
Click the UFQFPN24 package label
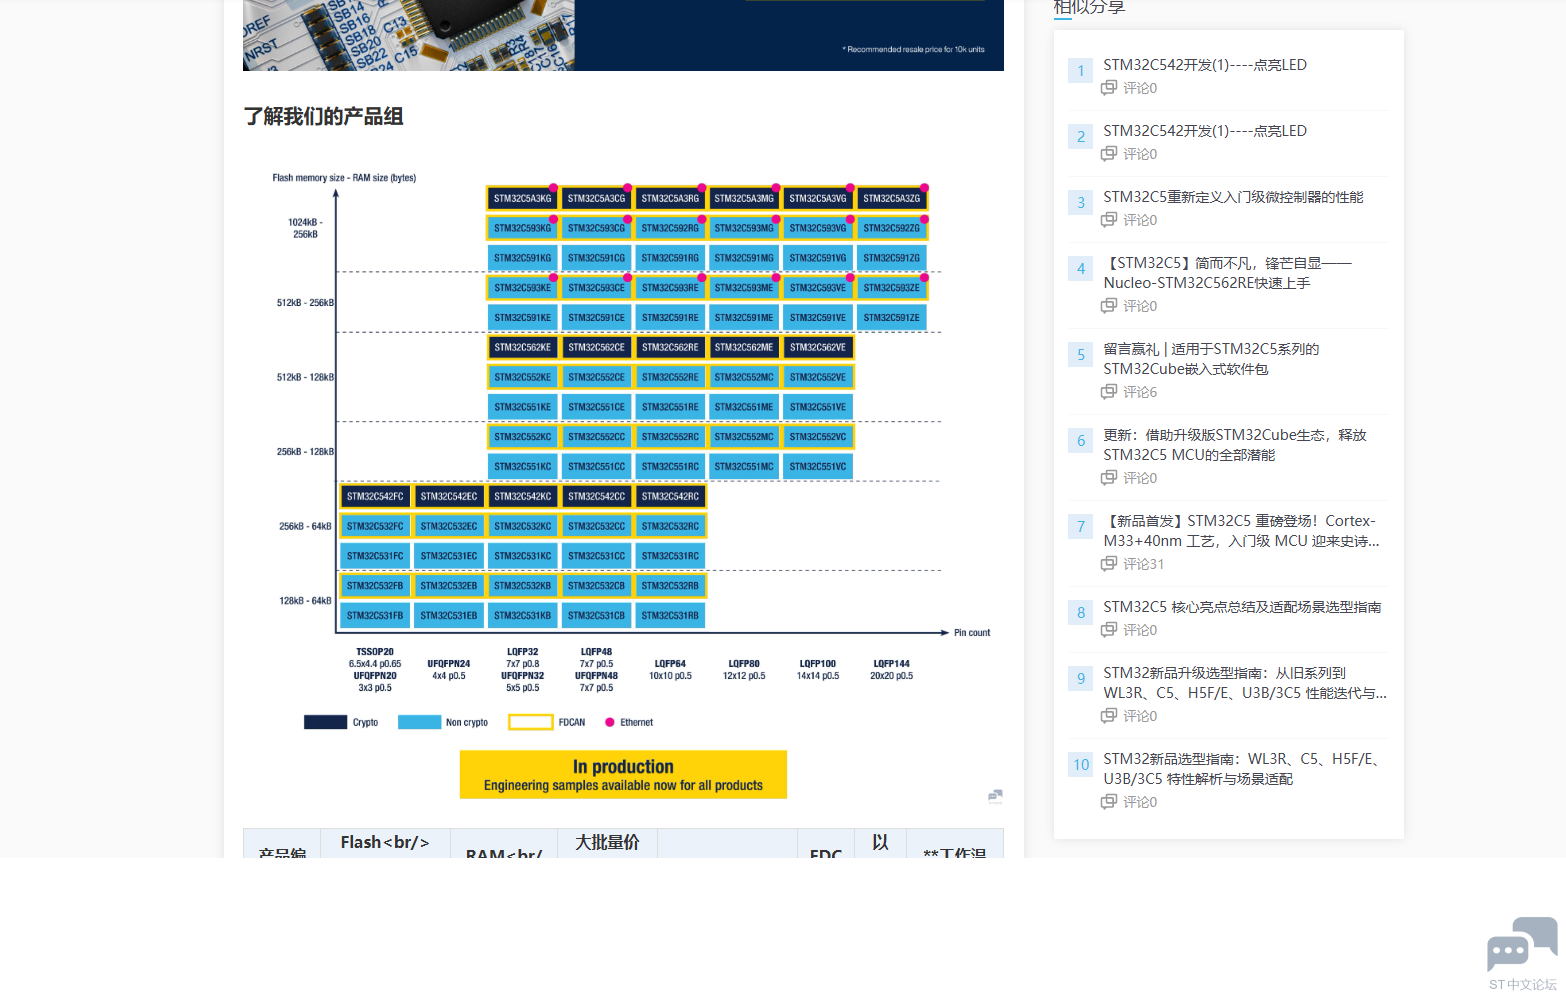449,664
